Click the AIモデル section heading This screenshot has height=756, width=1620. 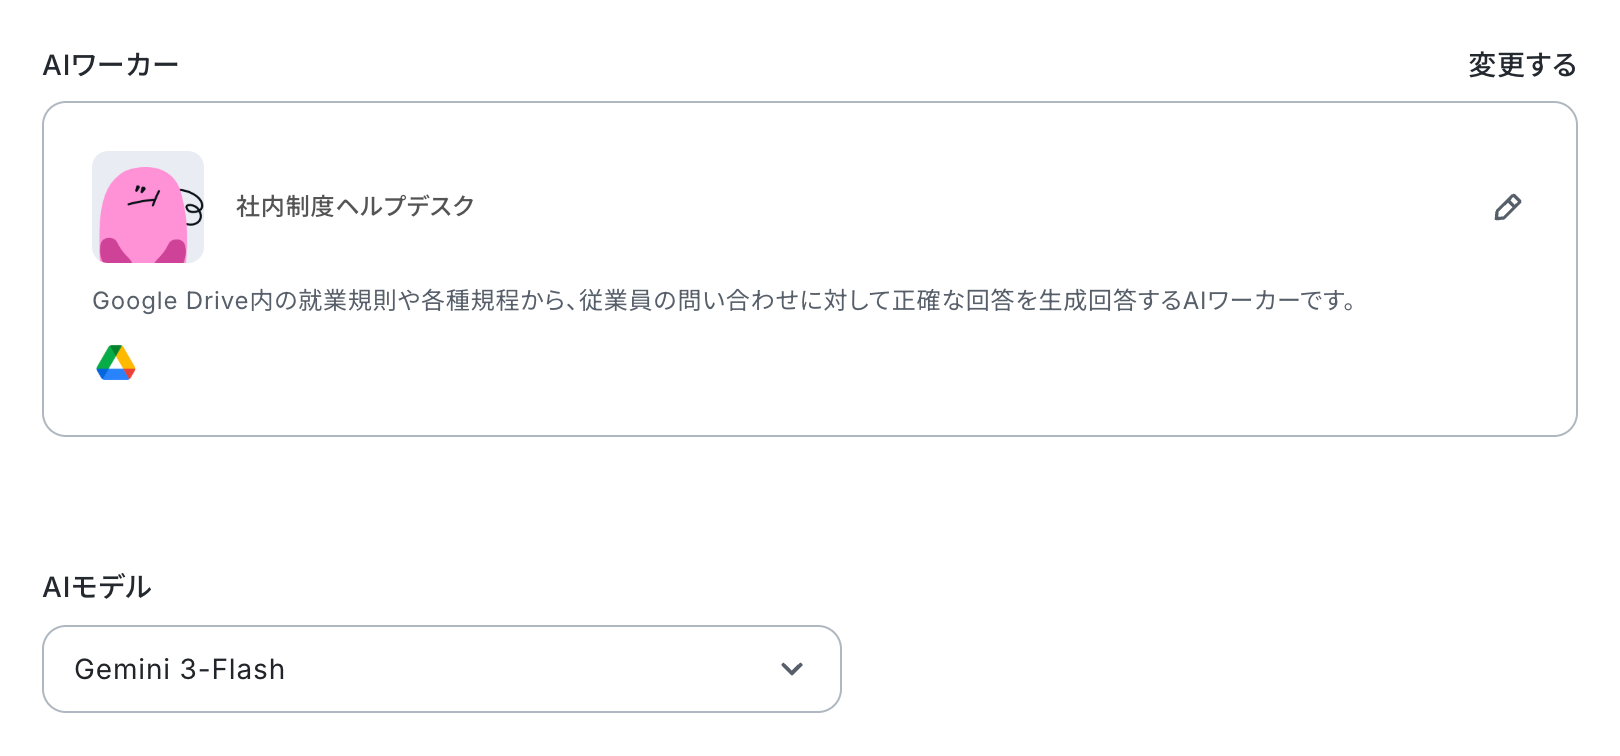[97, 587]
